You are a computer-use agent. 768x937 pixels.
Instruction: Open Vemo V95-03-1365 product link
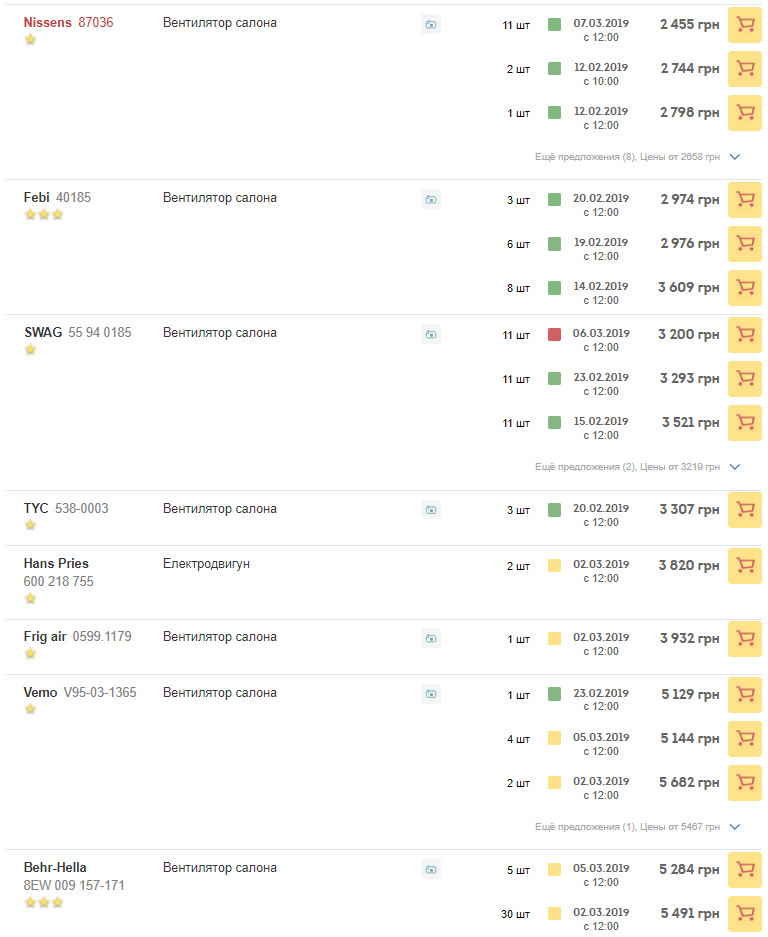[80, 693]
